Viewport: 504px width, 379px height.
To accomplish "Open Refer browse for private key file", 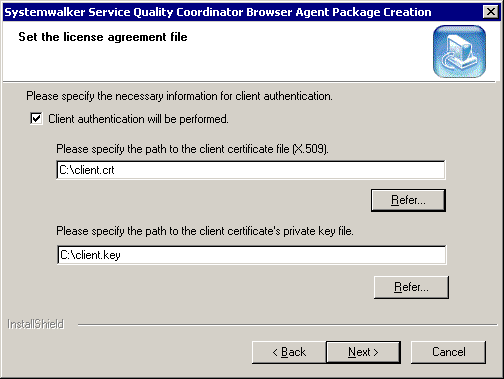I will [411, 287].
